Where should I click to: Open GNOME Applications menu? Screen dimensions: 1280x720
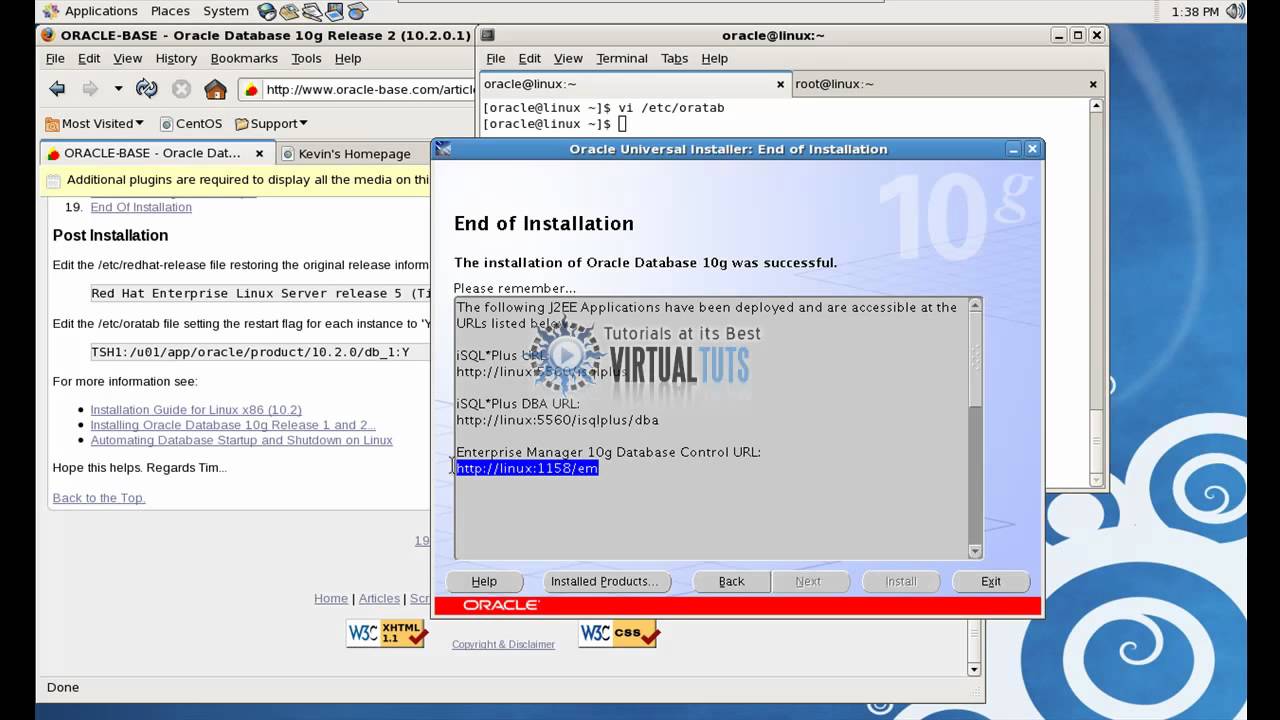[x=91, y=11]
